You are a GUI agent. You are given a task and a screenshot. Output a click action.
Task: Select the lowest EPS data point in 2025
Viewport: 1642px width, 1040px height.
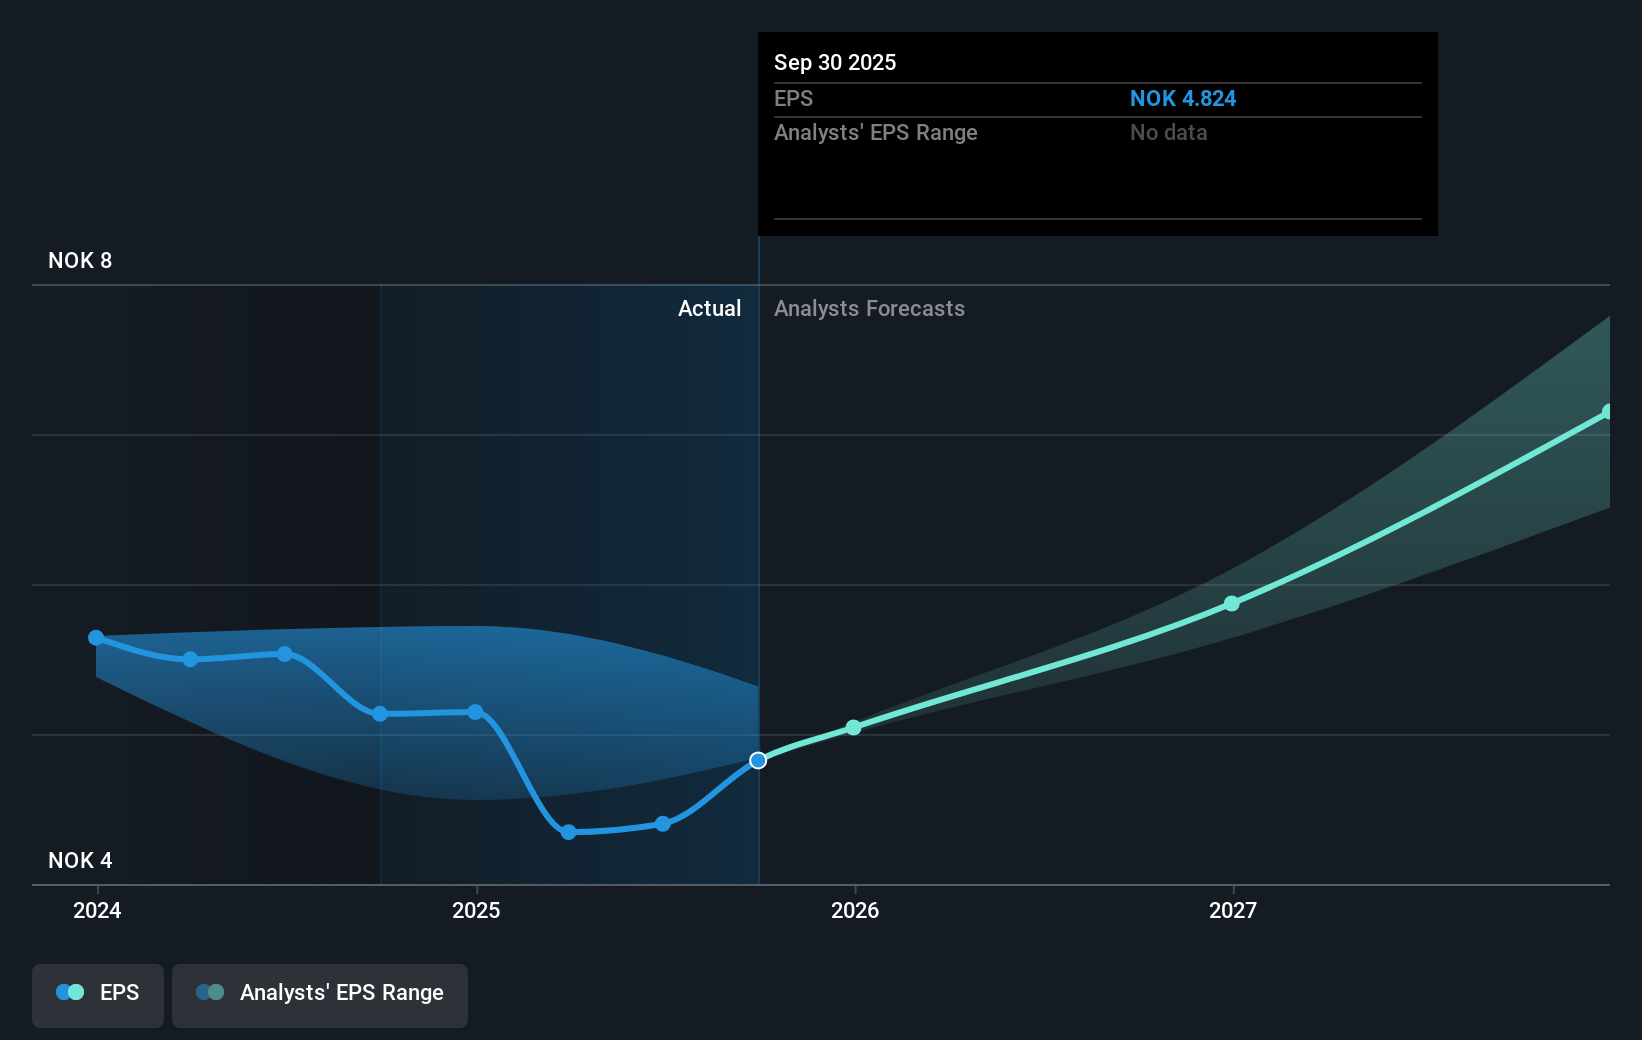click(x=568, y=831)
